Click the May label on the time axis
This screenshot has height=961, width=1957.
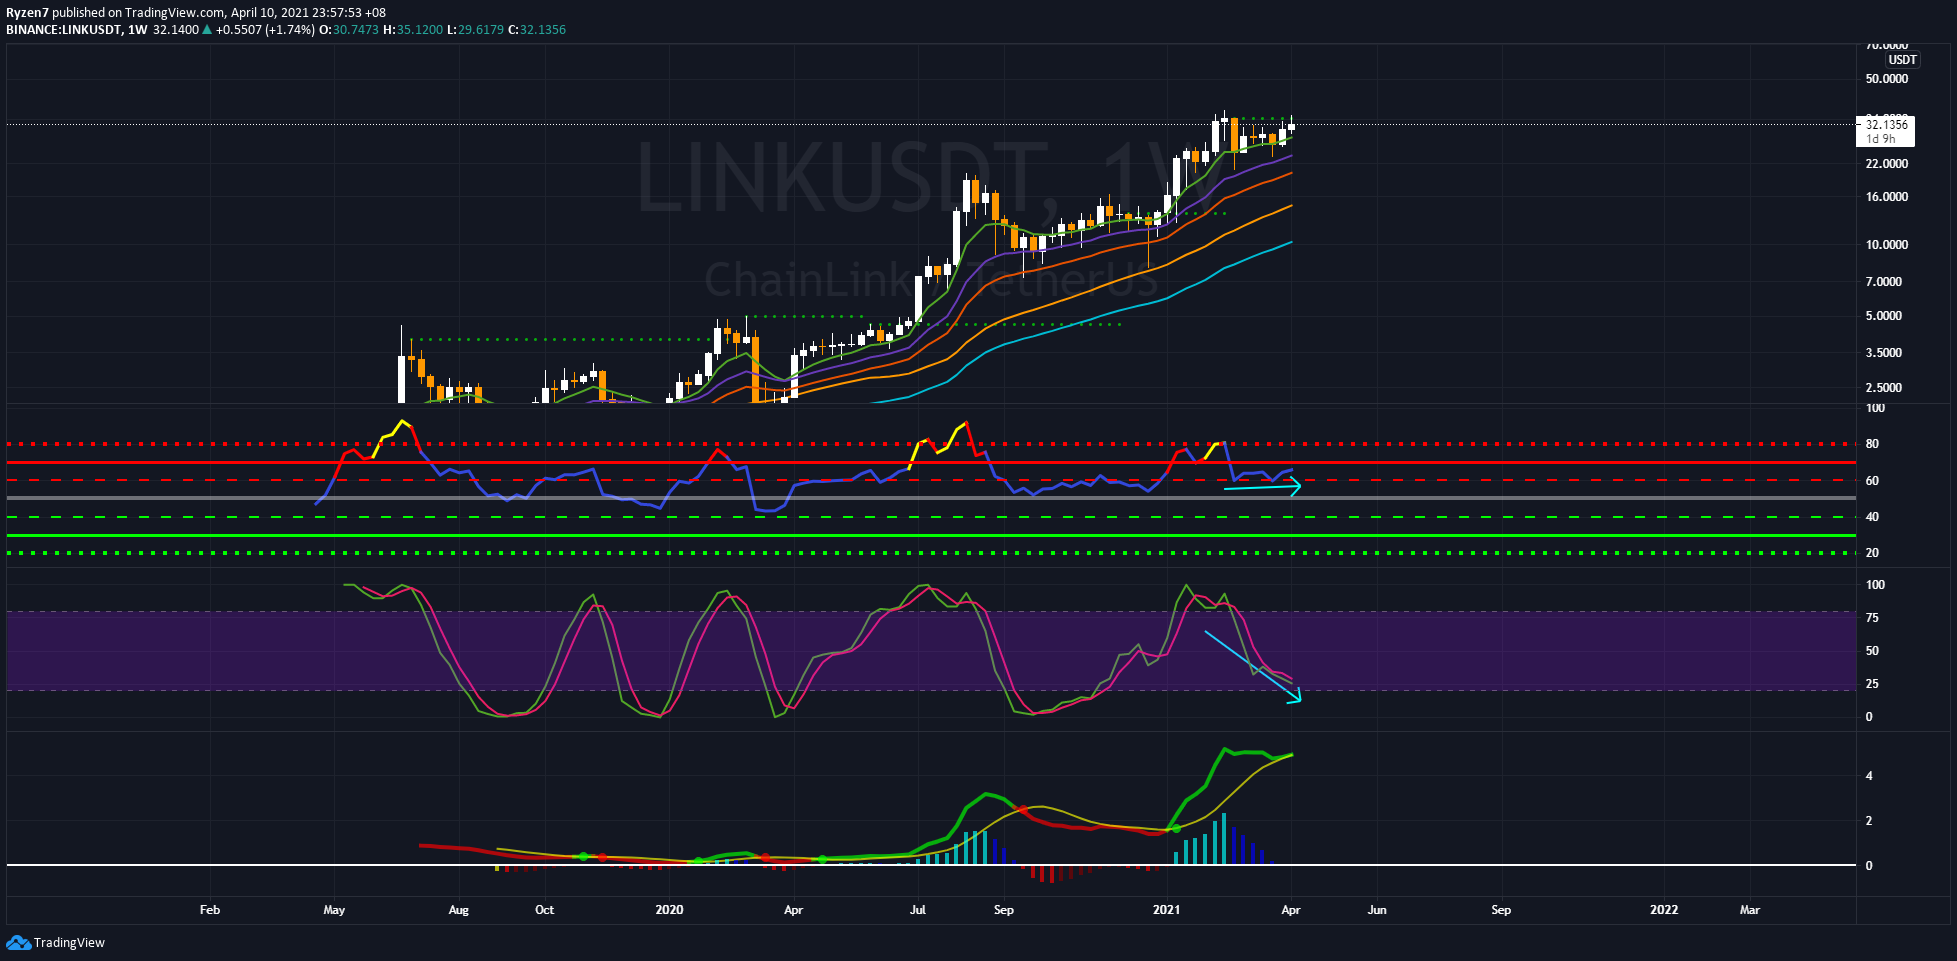coord(334,910)
